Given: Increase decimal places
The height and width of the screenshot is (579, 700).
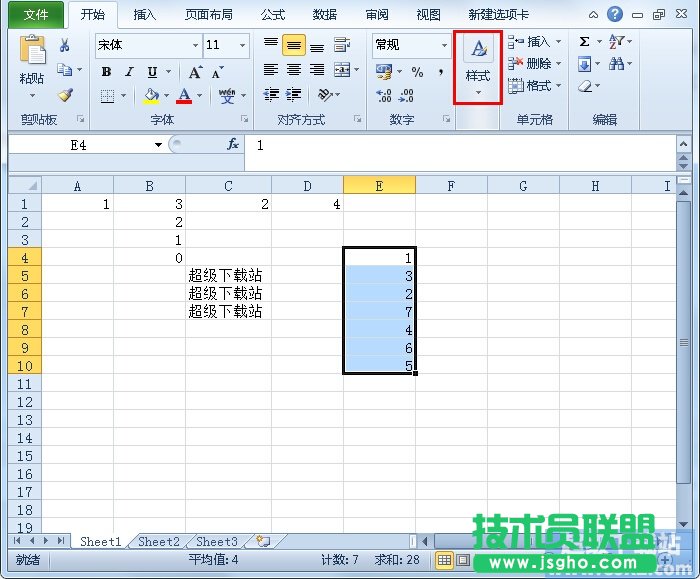Looking at the screenshot, I should pyautogui.click(x=384, y=96).
